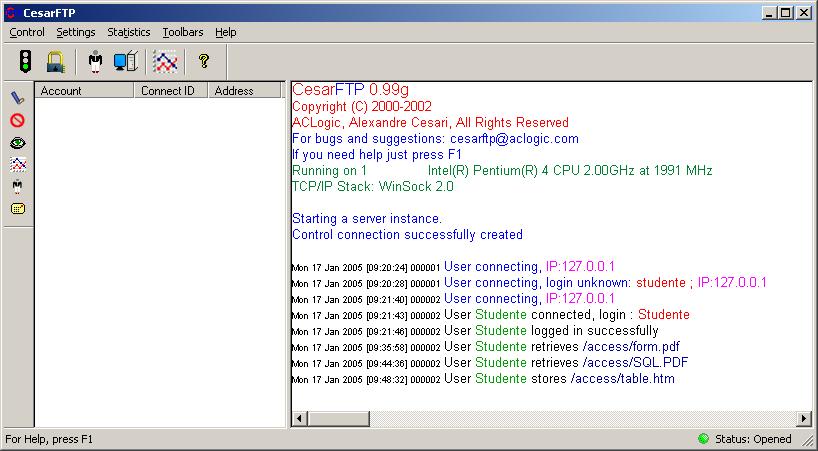Click the cesarftp@aclogic.com email text
Screen dimensions: 818x451
point(514,139)
